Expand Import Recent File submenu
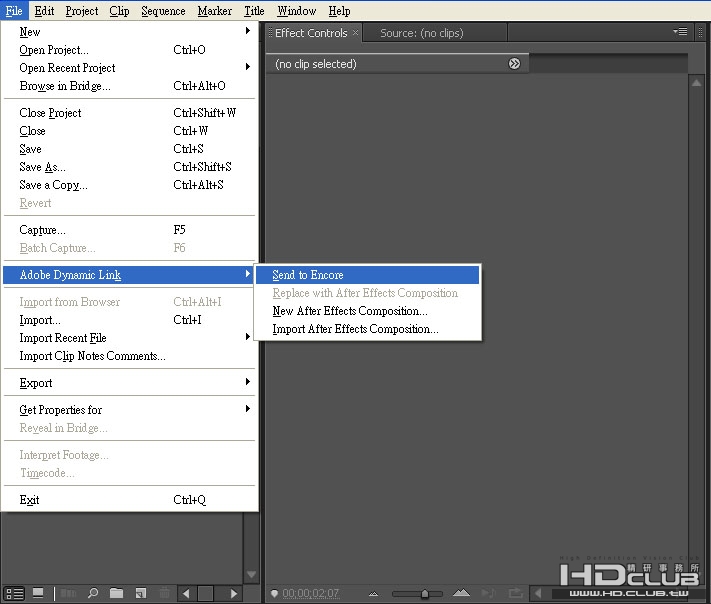The image size is (711, 604). pyautogui.click(x=248, y=336)
